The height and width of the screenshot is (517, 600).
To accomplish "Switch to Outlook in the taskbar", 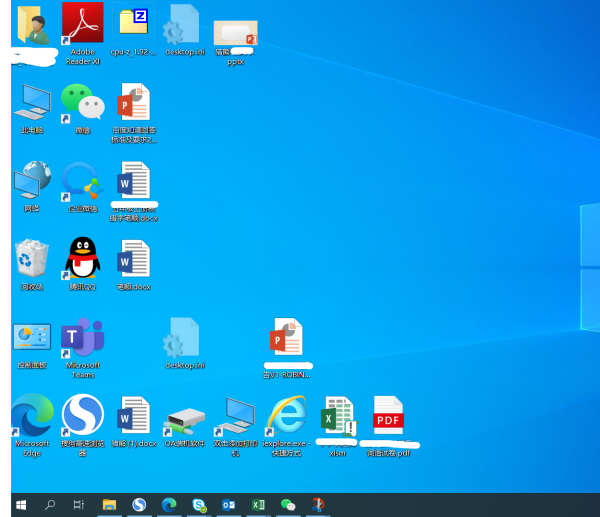I will (x=228, y=505).
